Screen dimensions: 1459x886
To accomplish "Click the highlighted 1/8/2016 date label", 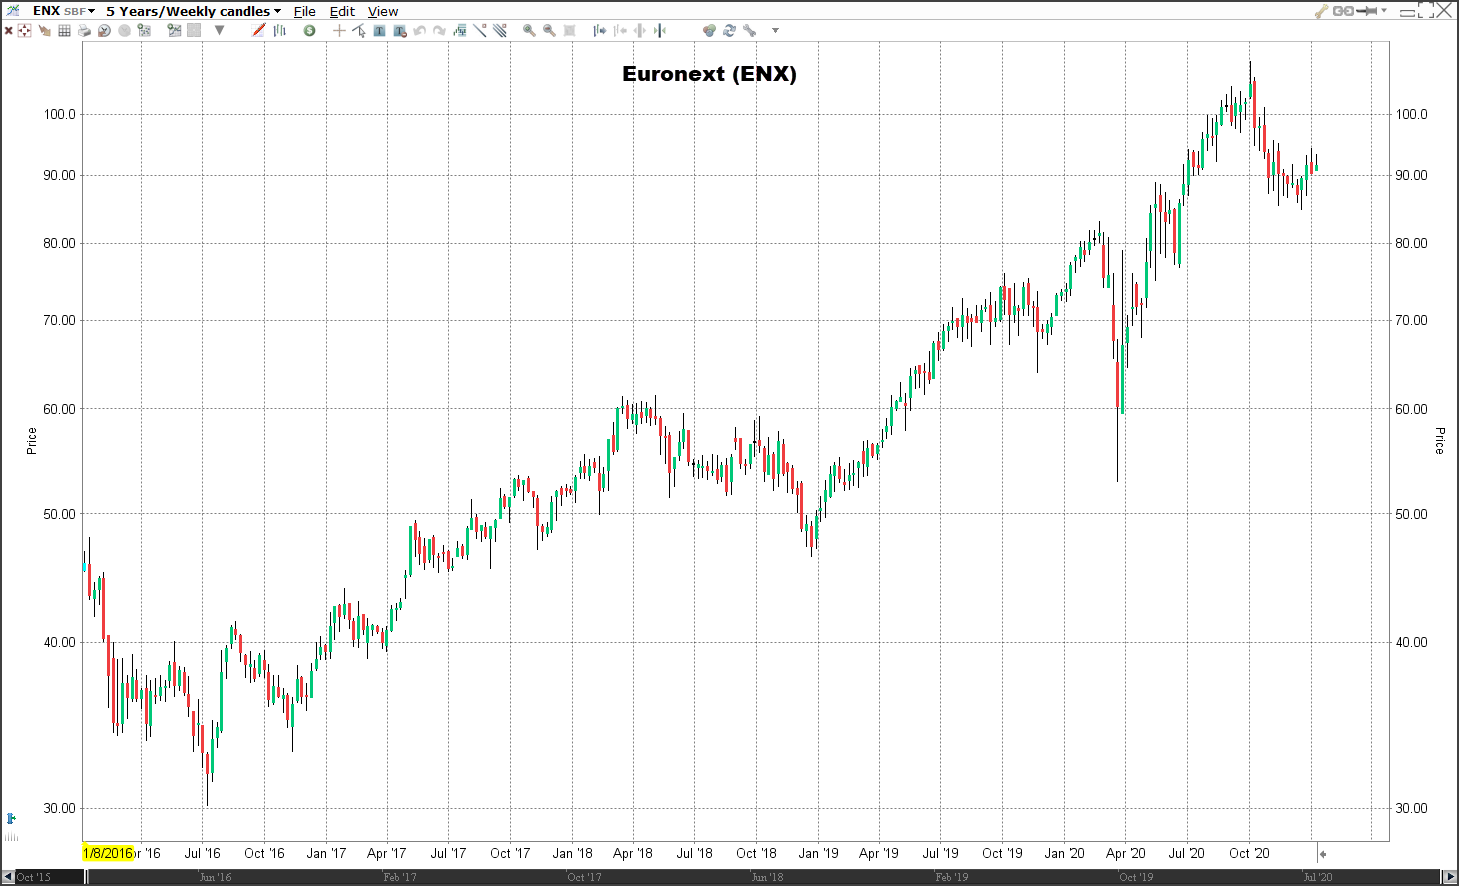I will 108,853.
